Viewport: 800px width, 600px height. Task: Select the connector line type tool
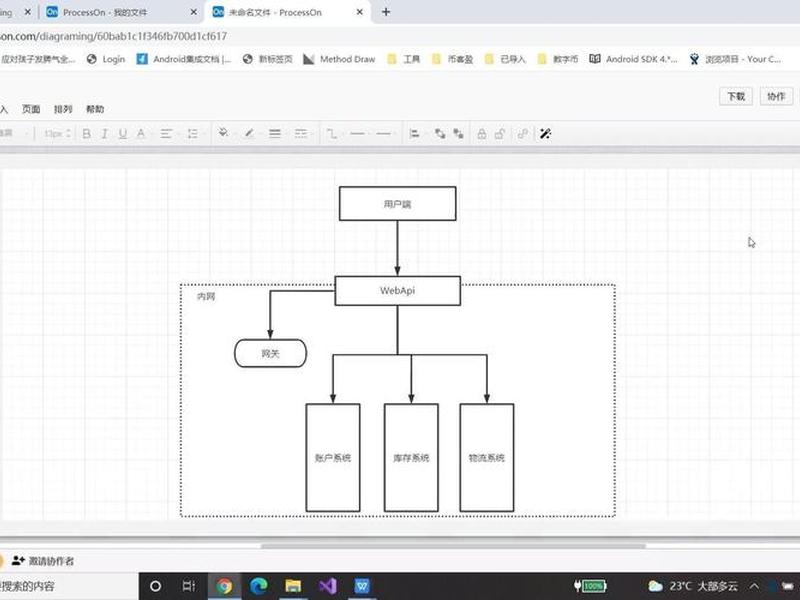coord(332,134)
